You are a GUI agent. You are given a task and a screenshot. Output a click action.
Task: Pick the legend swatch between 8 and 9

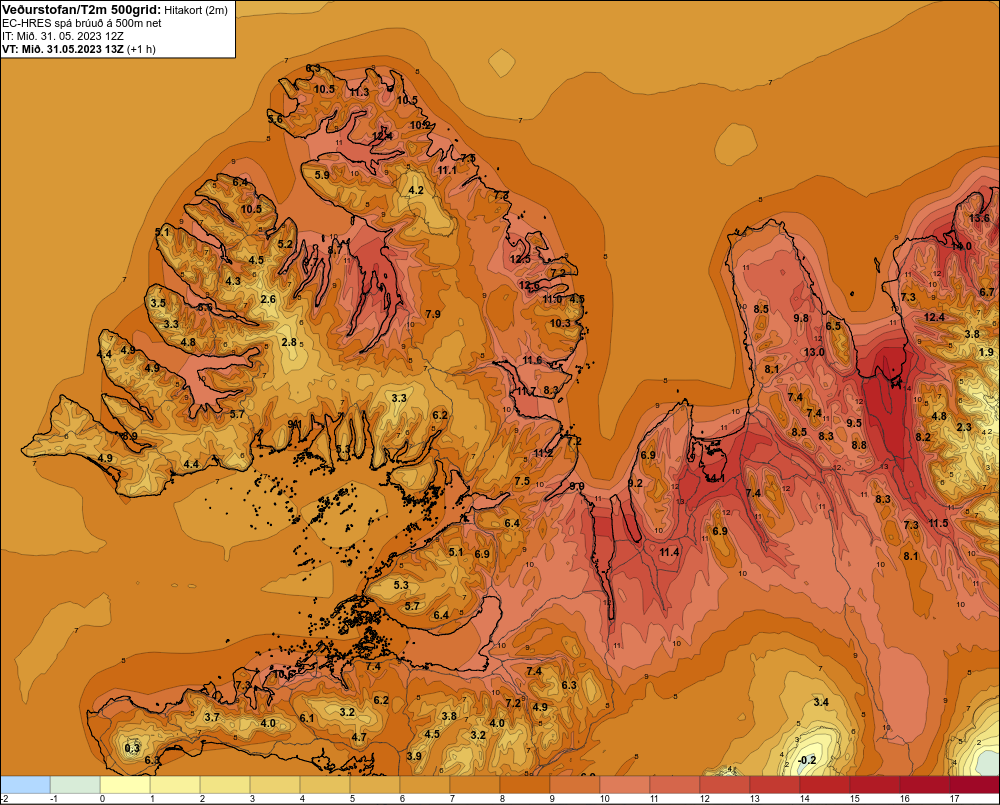pyautogui.click(x=525, y=785)
